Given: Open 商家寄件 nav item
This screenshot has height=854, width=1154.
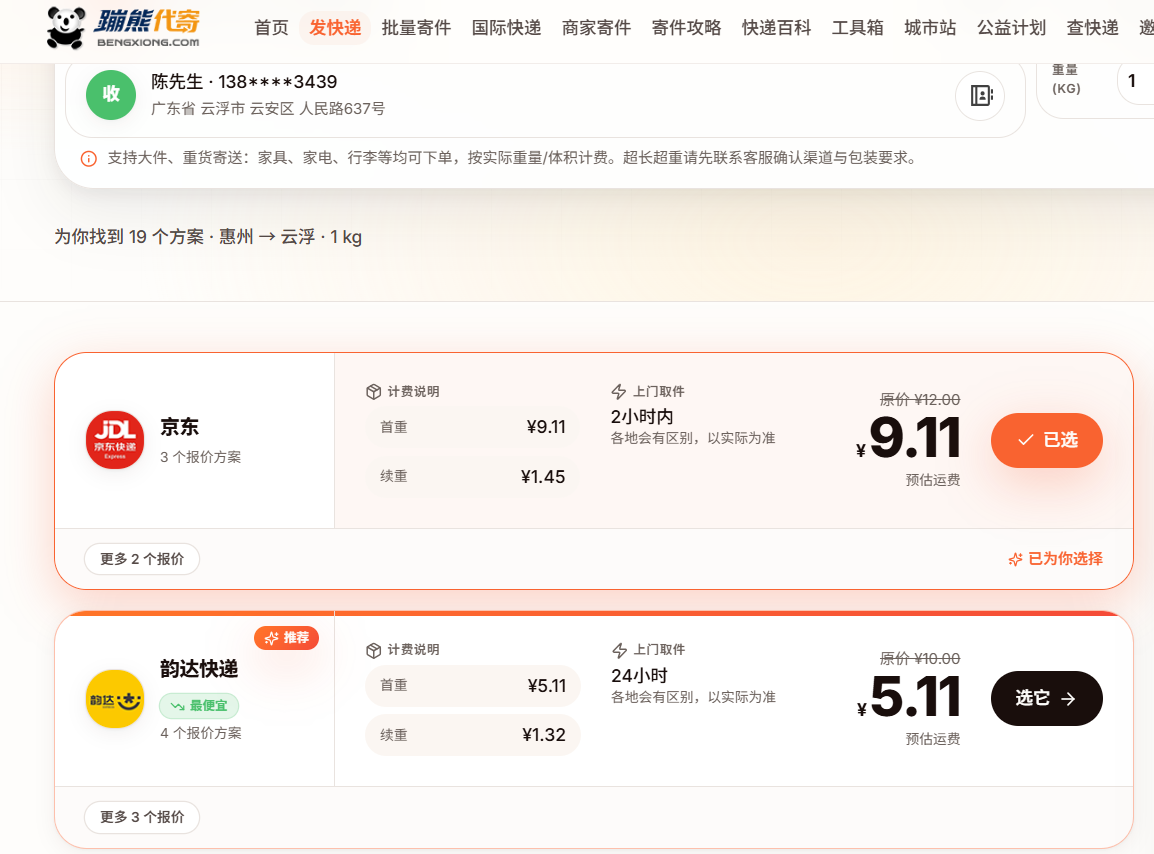Looking at the screenshot, I should click(x=596, y=28).
